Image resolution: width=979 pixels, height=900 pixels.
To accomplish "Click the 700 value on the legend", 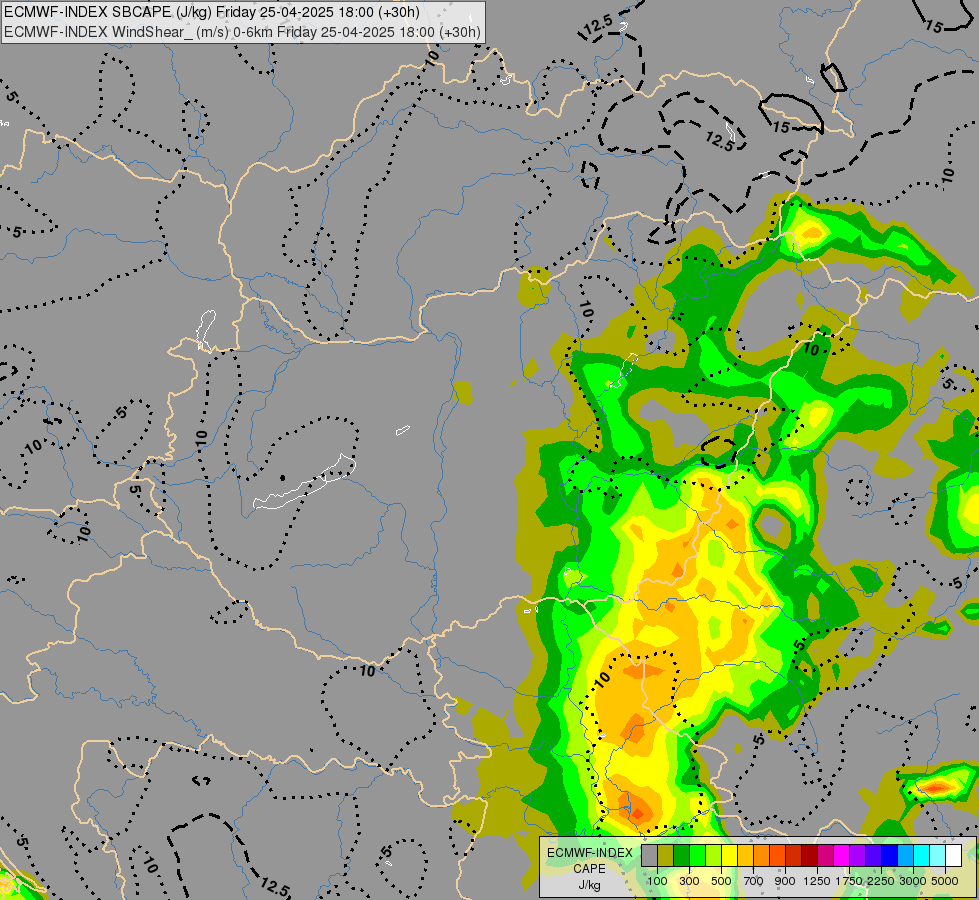I will click(754, 881).
